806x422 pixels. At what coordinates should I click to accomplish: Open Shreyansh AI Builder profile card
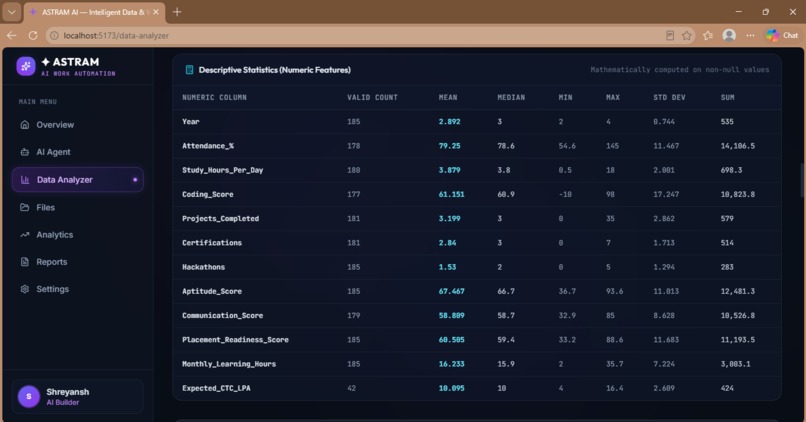pos(78,397)
